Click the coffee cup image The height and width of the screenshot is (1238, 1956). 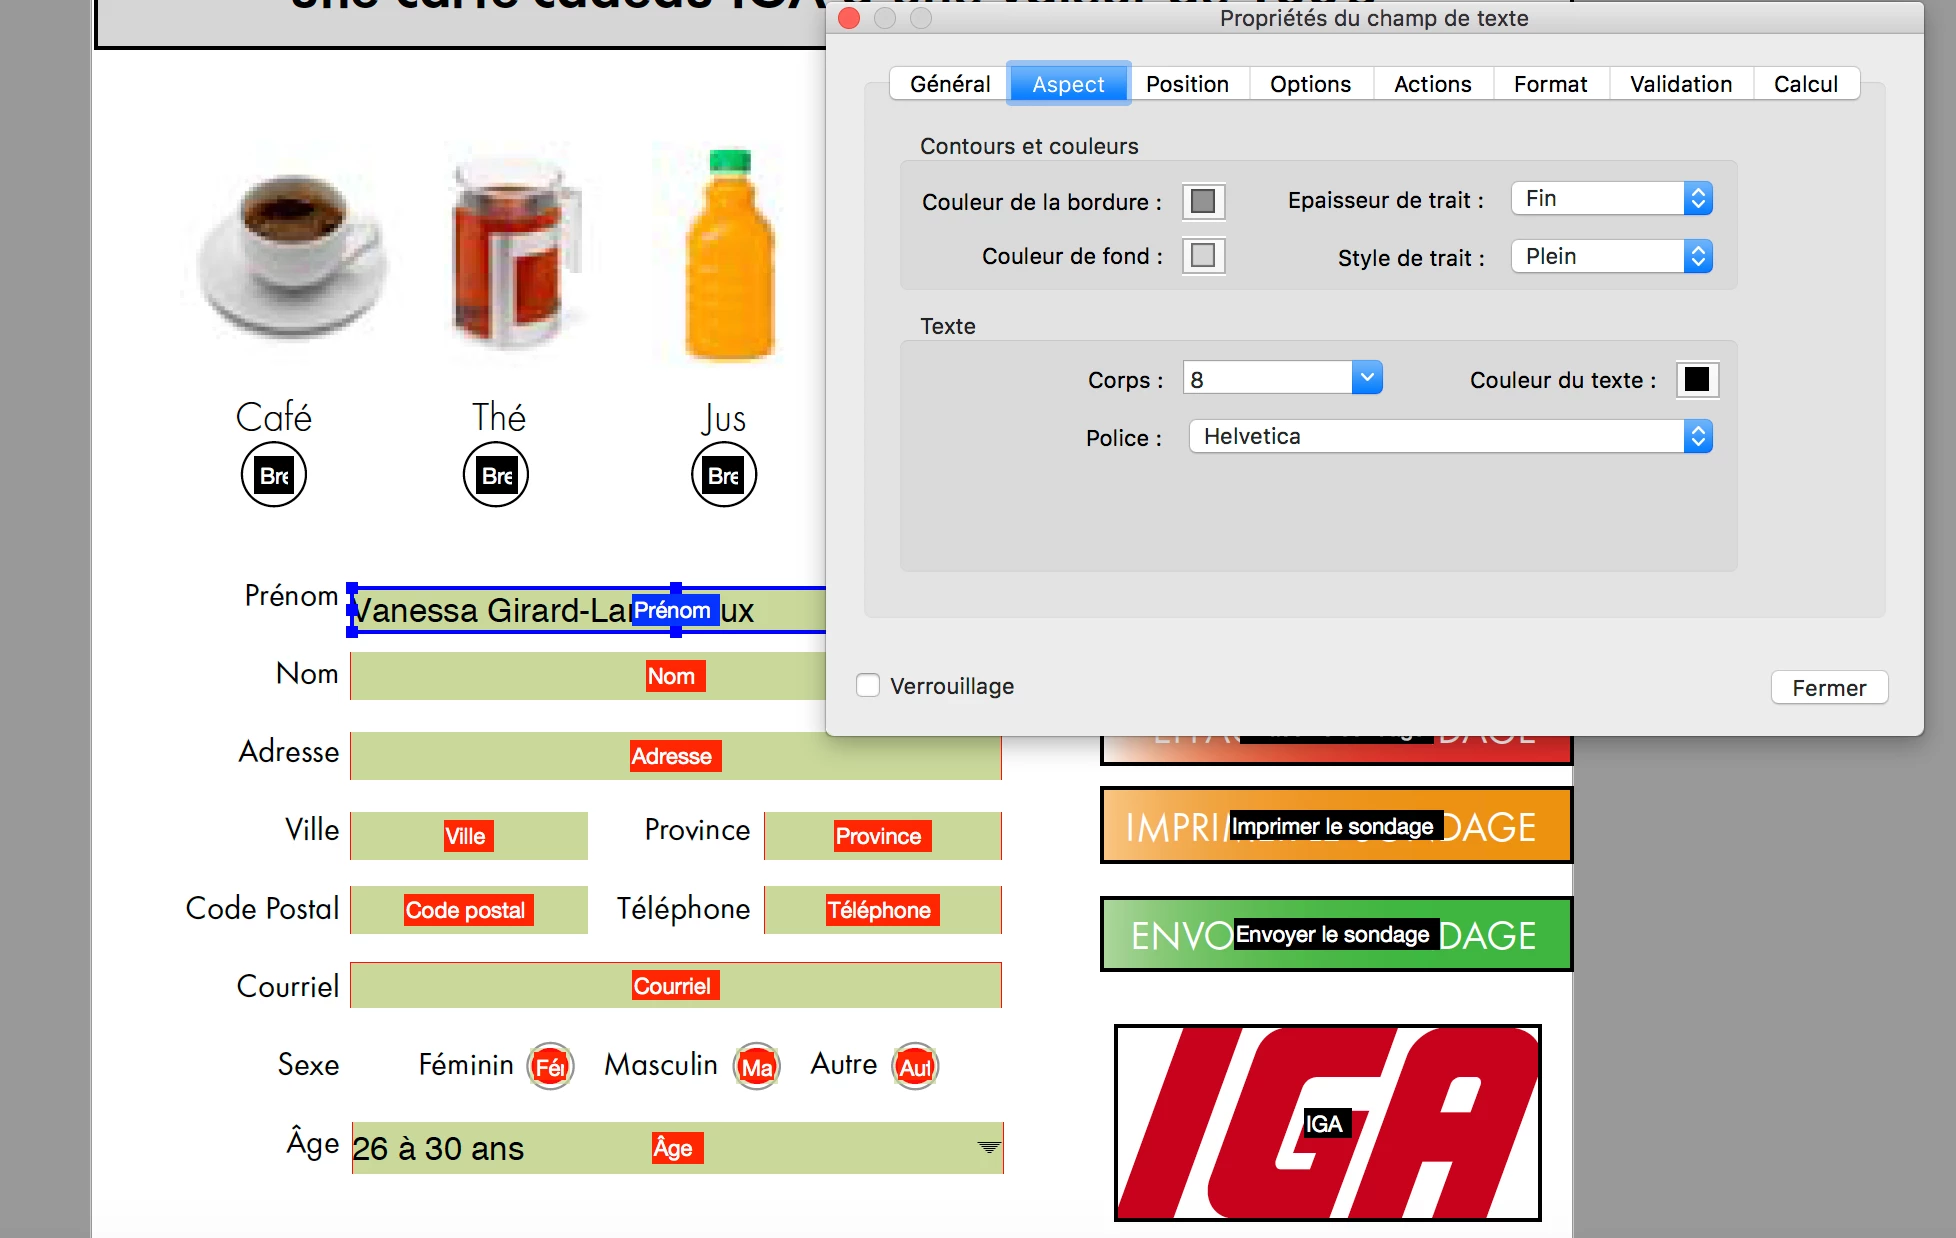pos(293,254)
